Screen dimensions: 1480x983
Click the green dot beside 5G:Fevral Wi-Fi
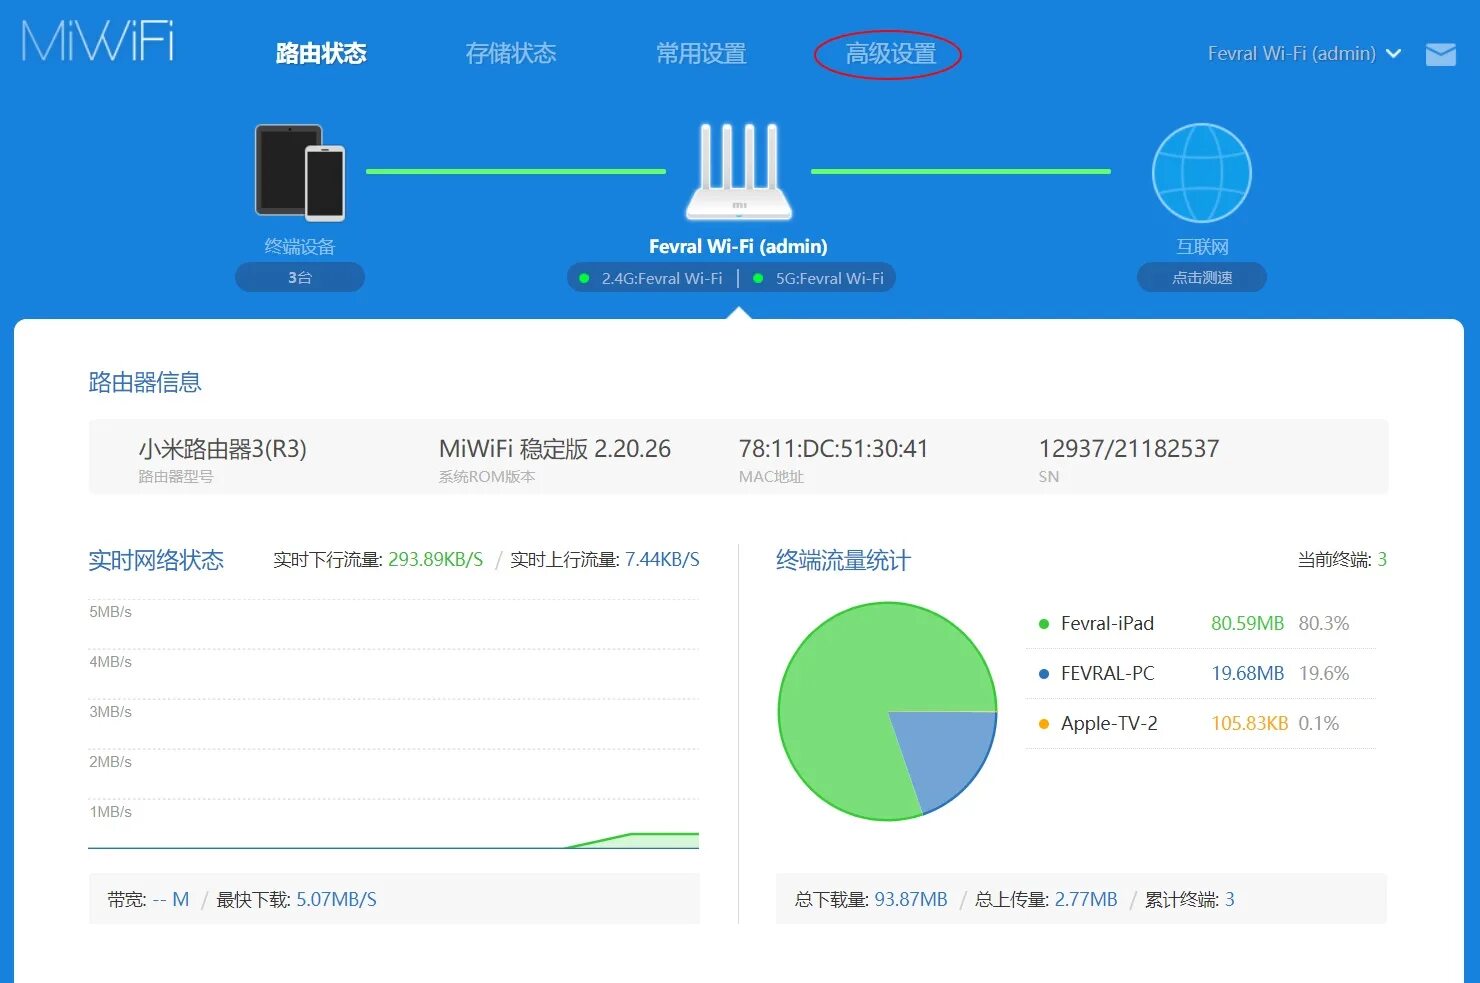pyautogui.click(x=758, y=278)
